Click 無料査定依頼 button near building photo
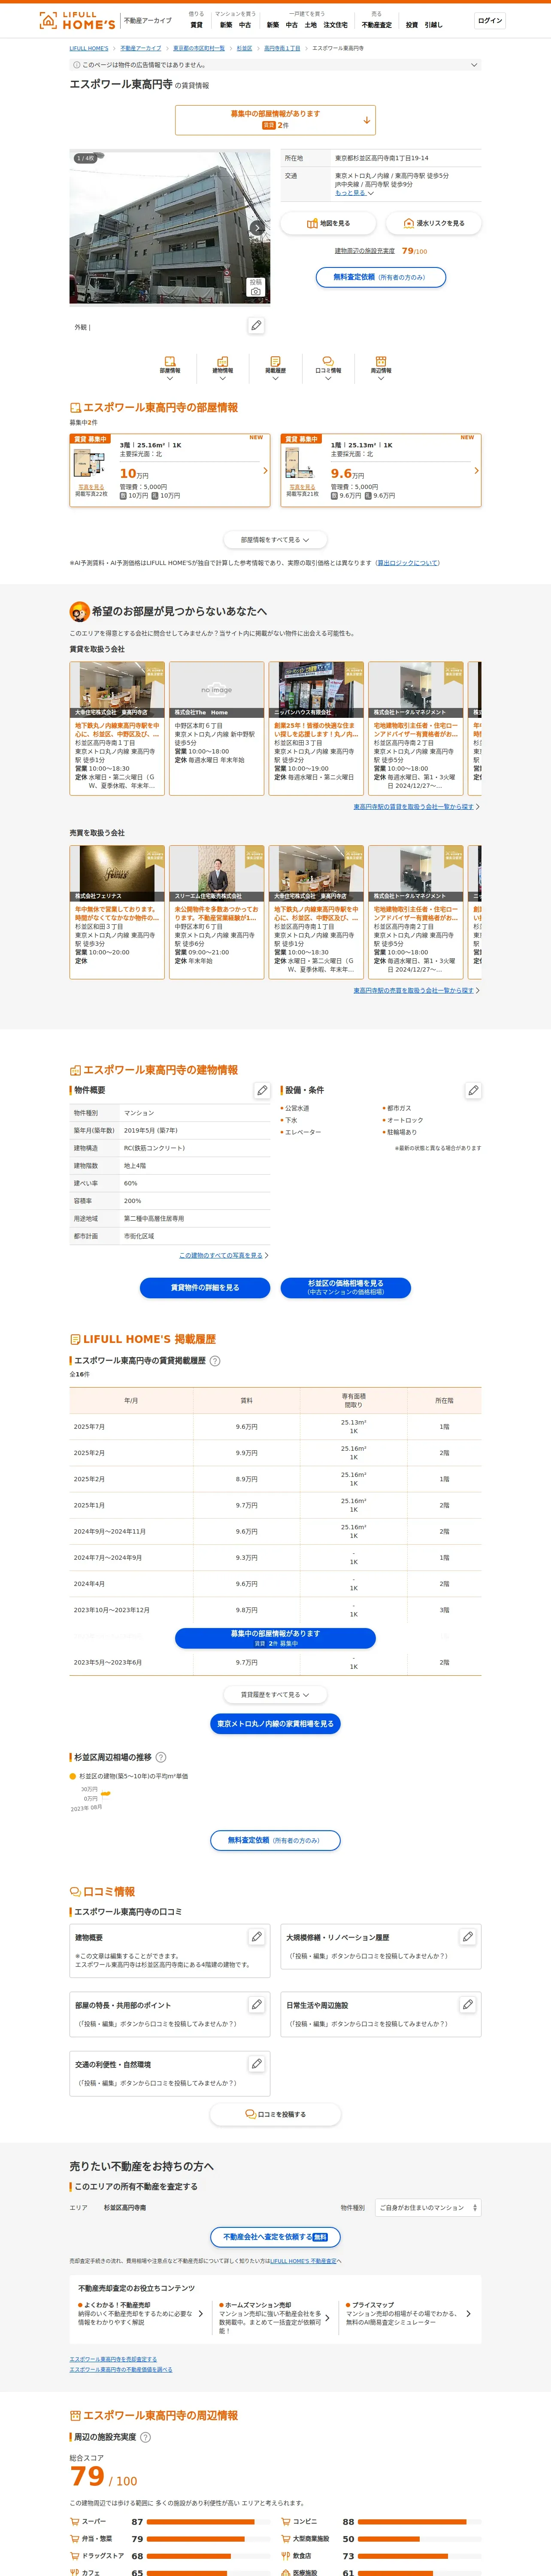The image size is (551, 2576). 381,277
